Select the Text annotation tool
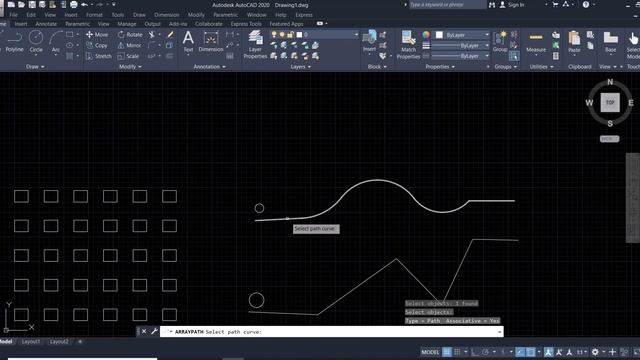The image size is (640, 360). click(x=188, y=42)
